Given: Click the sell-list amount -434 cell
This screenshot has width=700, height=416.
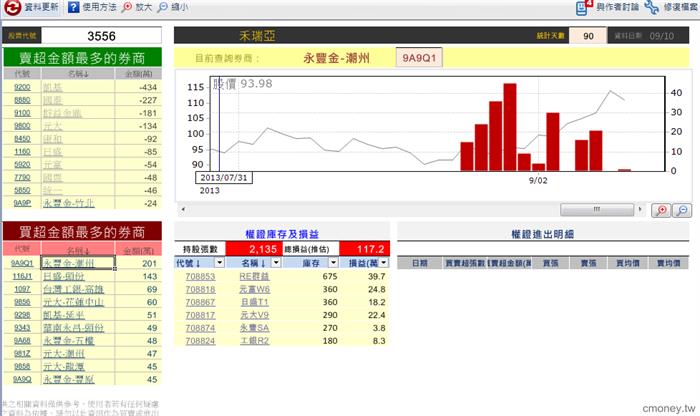Looking at the screenshot, I should tap(138, 87).
